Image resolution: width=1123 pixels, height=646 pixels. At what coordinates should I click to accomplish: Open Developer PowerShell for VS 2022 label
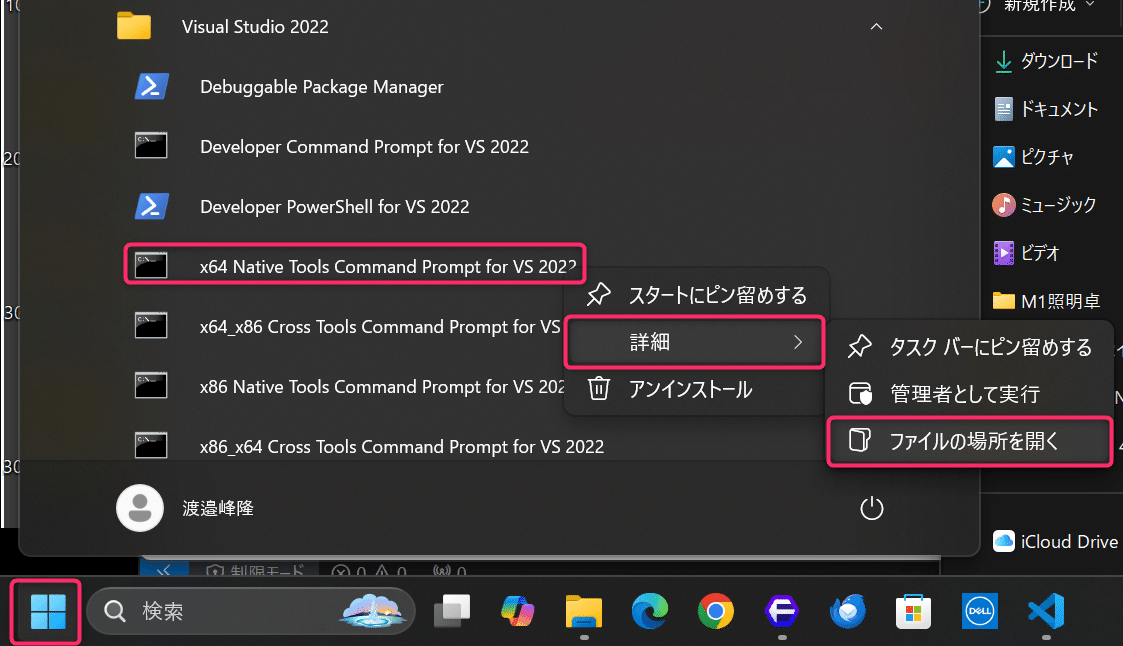click(x=334, y=207)
